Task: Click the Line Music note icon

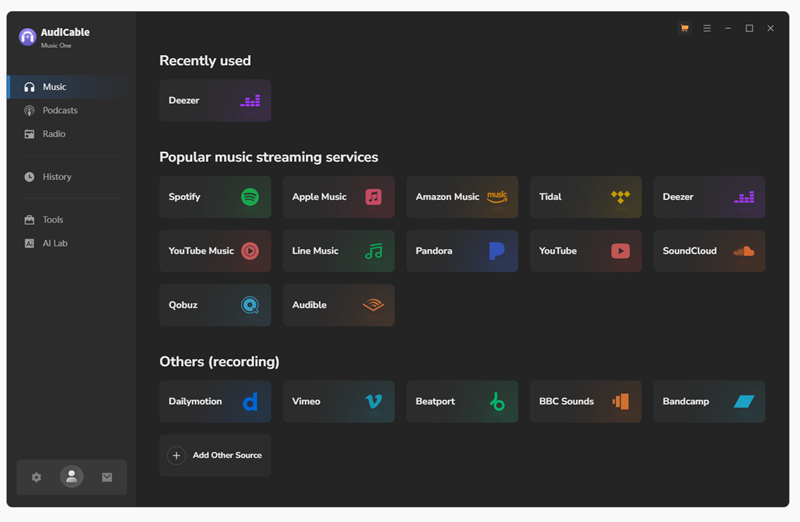Action: click(373, 251)
